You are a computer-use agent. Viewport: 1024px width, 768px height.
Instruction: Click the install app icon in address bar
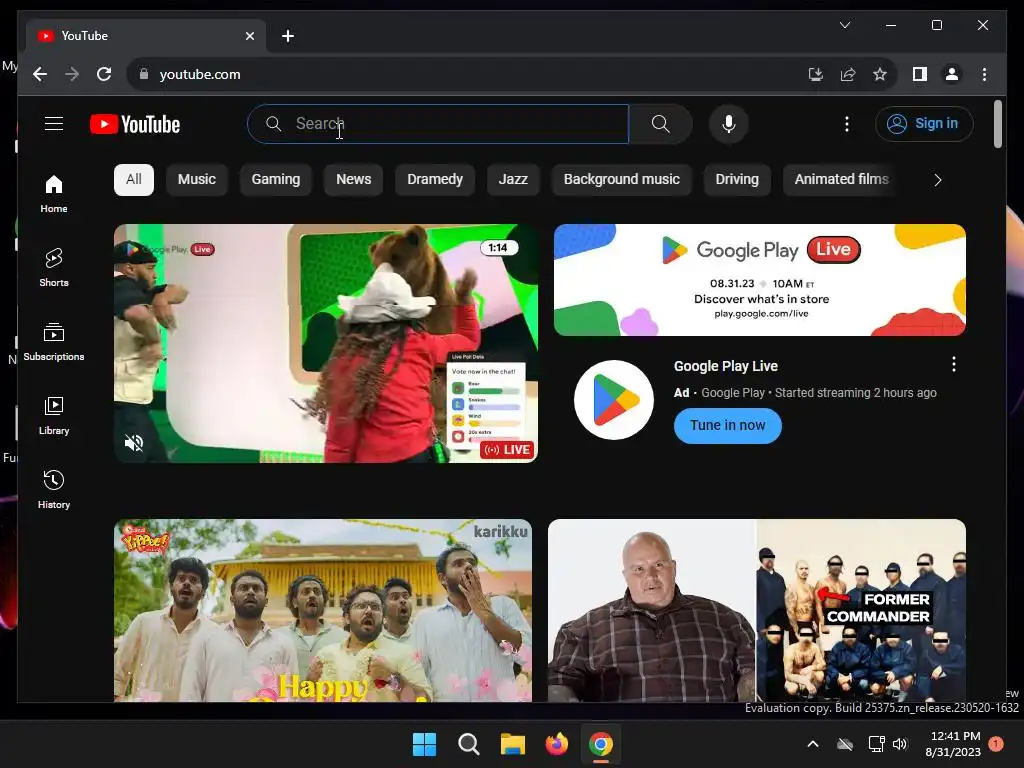coord(815,74)
